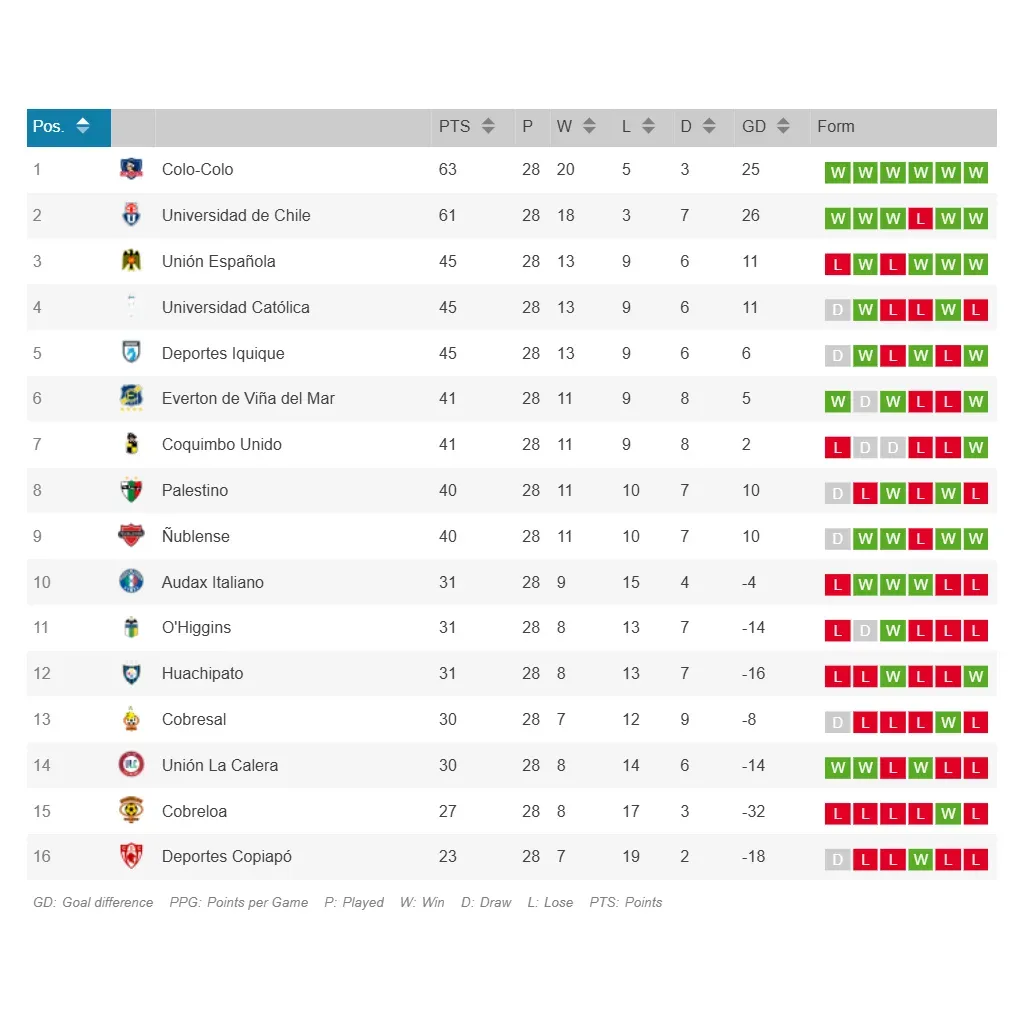
Task: Click the Cobreloa team logo
Action: (131, 811)
